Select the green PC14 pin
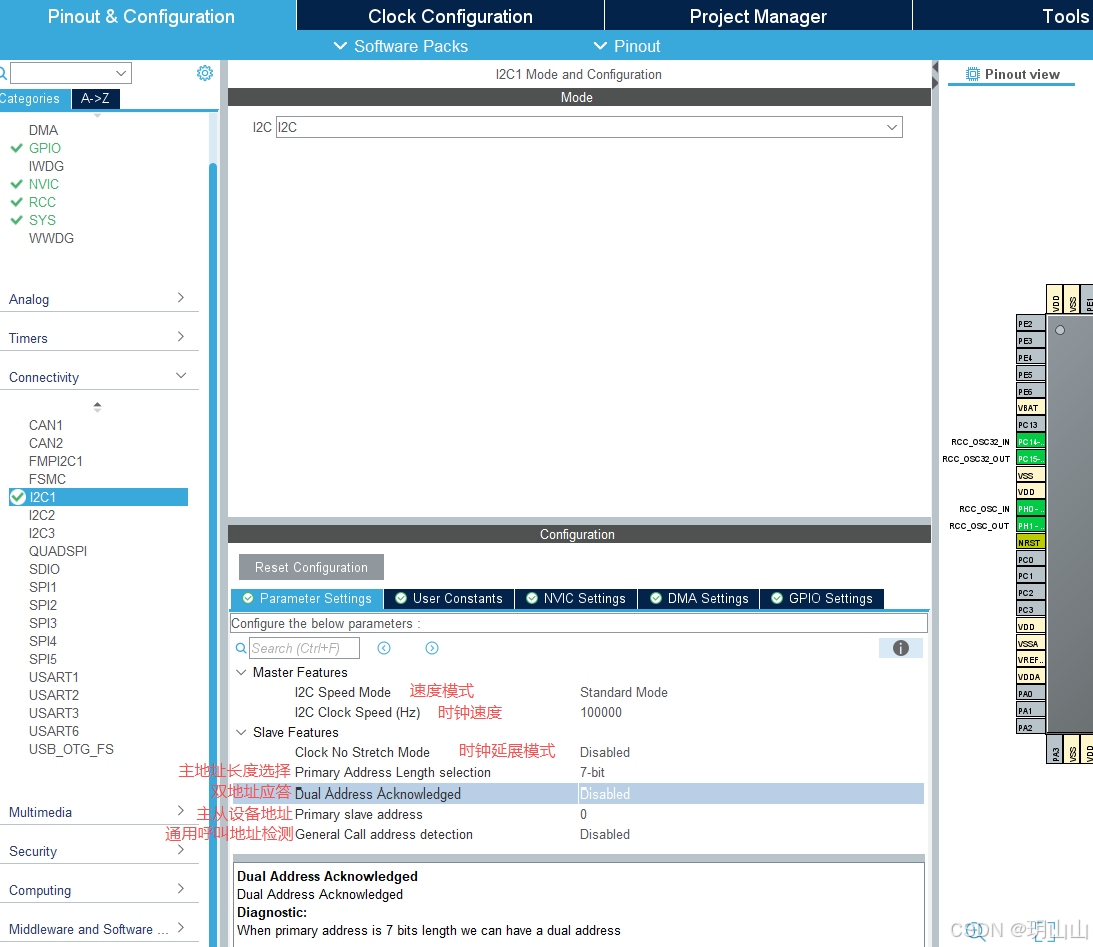The image size is (1093, 947). pyautogui.click(x=1030, y=442)
